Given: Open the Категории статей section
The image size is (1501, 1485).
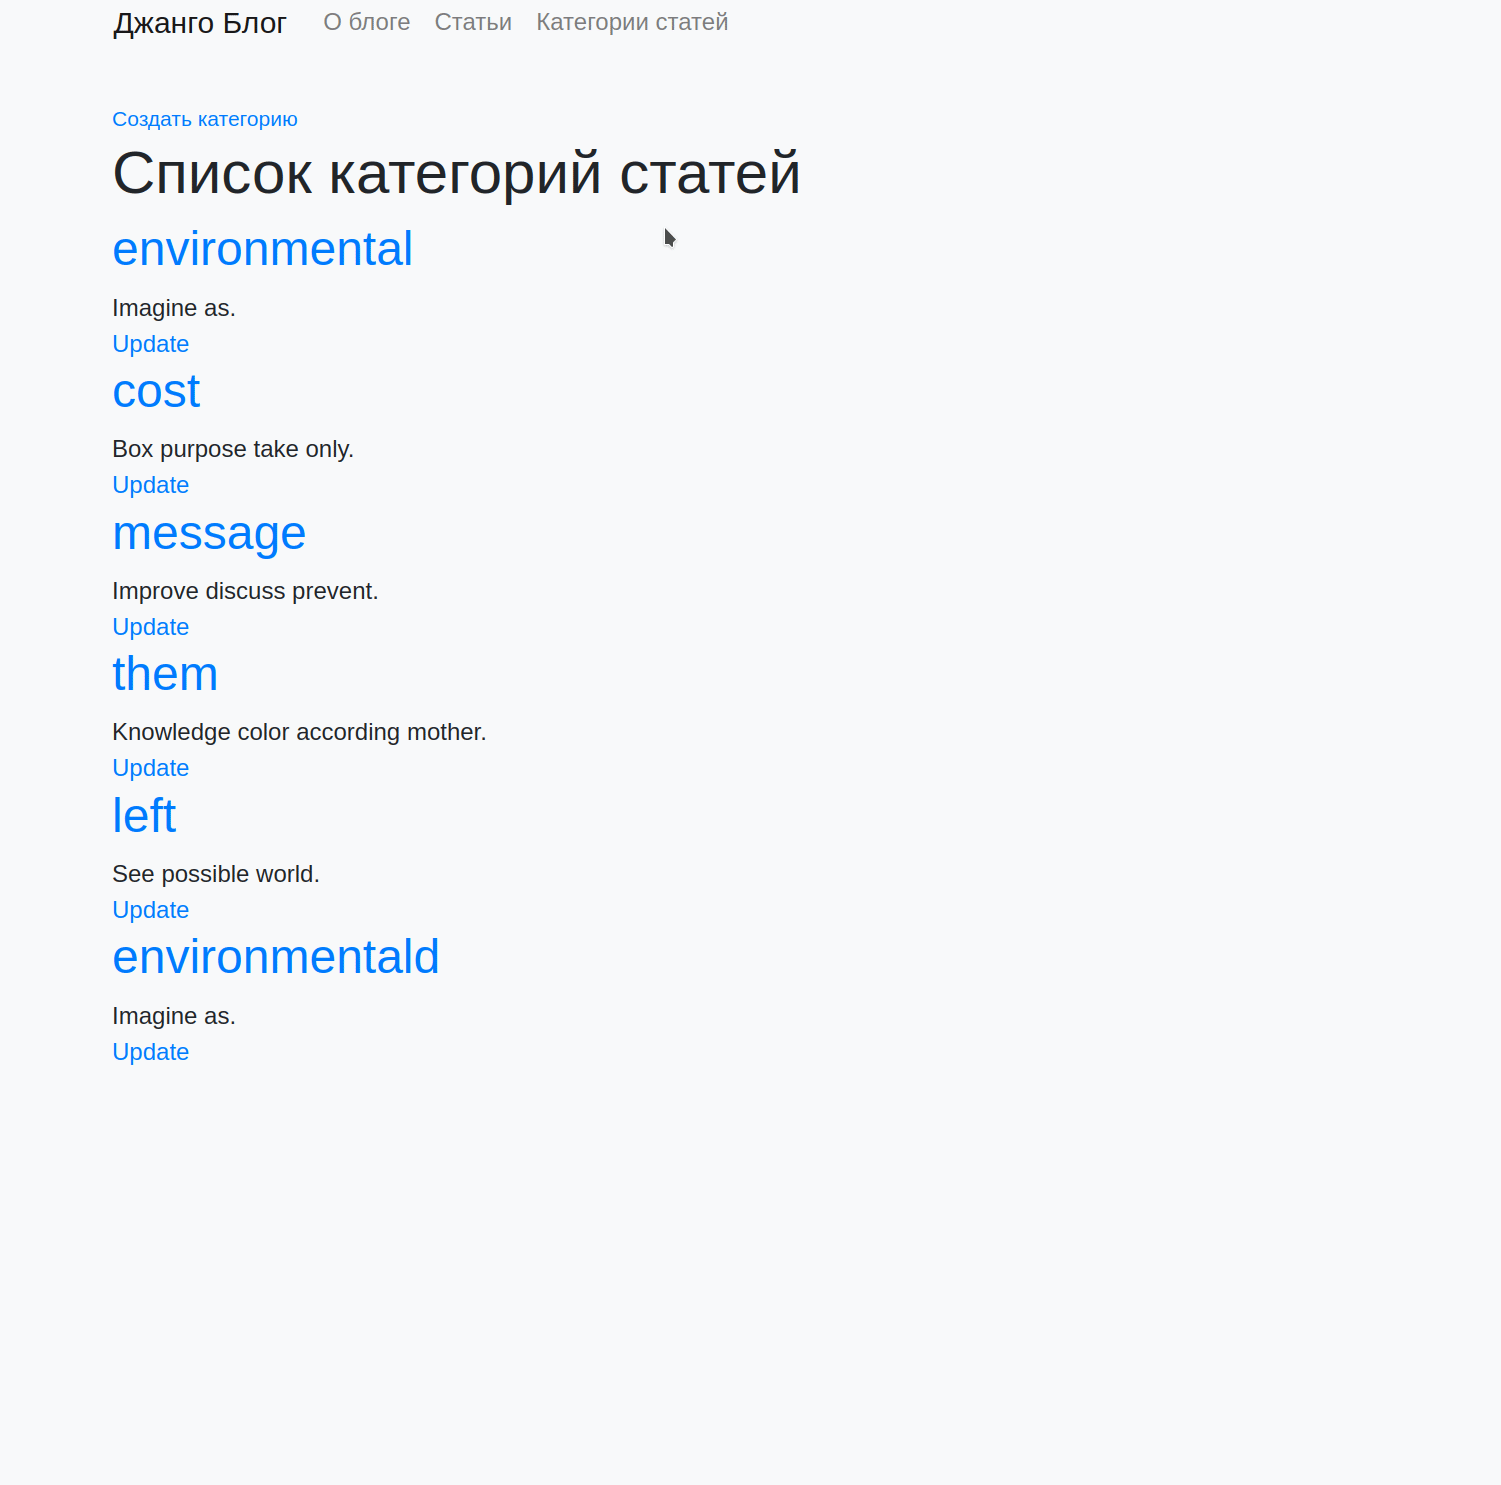Looking at the screenshot, I should 631,22.
